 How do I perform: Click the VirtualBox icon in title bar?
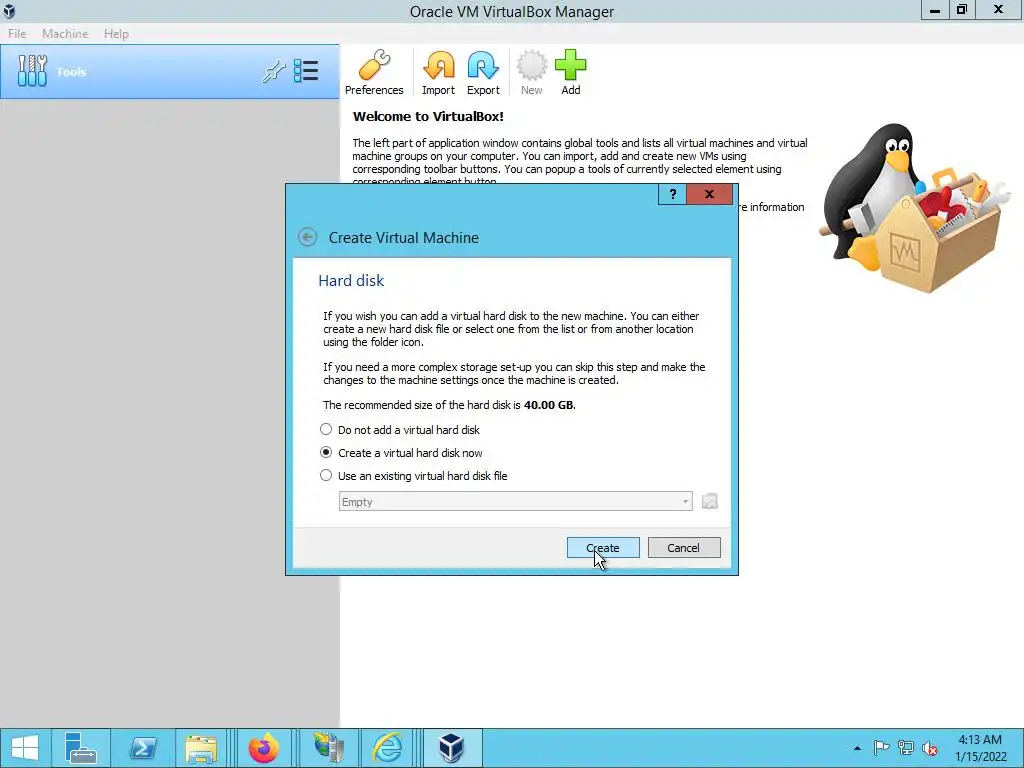[x=9, y=11]
